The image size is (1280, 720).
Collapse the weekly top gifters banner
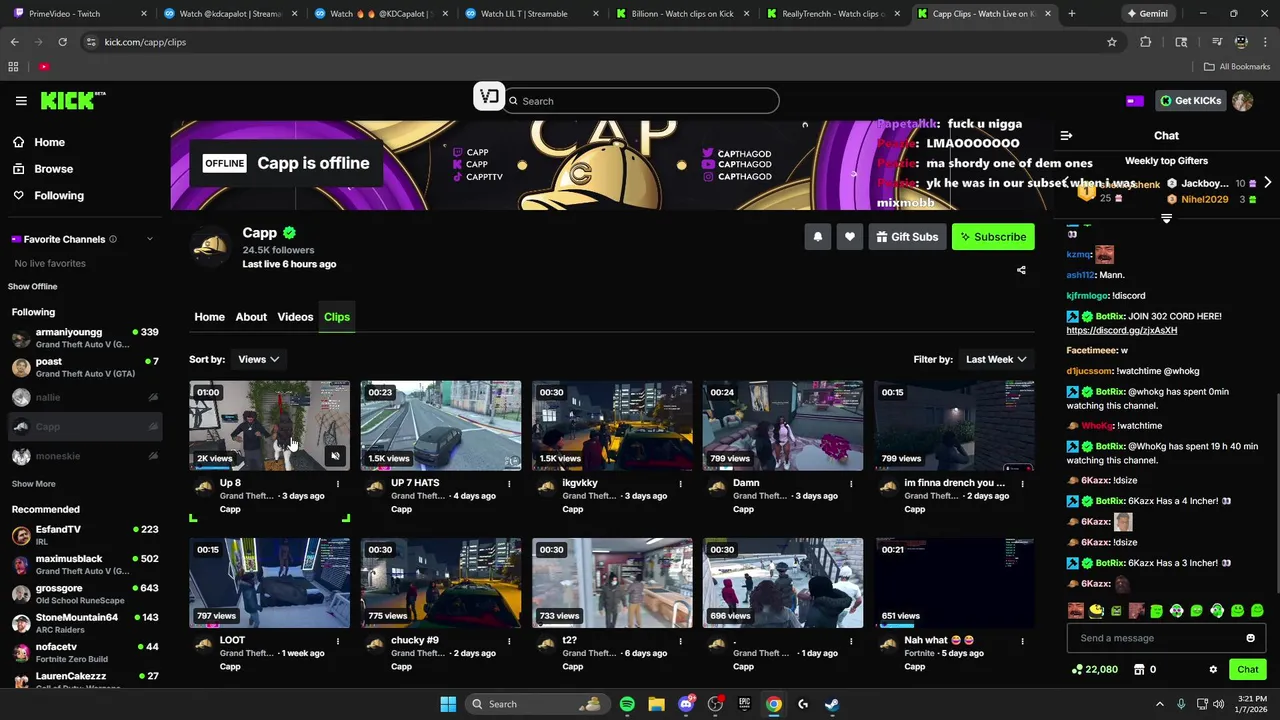[1166, 218]
